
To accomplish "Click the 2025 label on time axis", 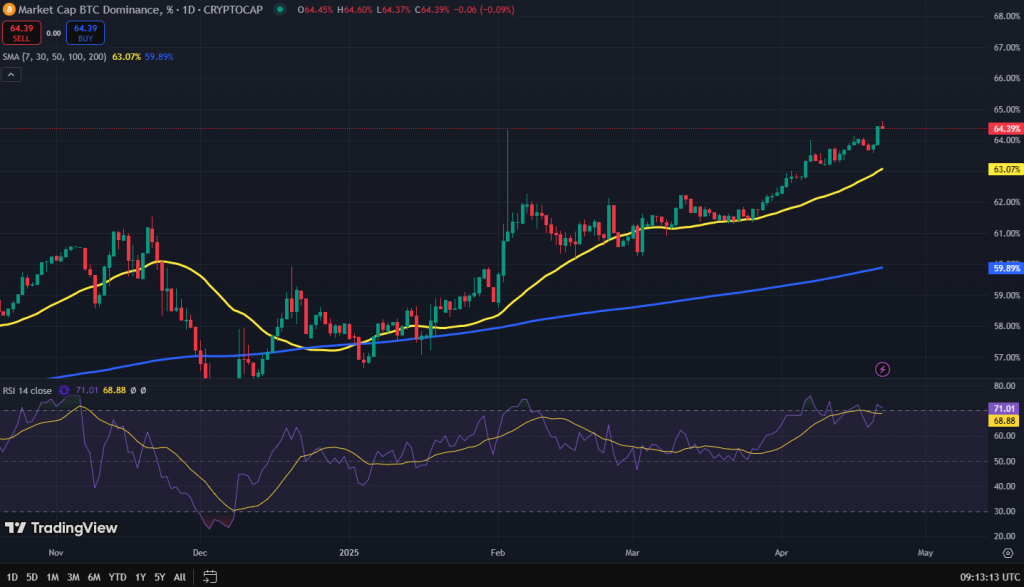I will coord(349,553).
